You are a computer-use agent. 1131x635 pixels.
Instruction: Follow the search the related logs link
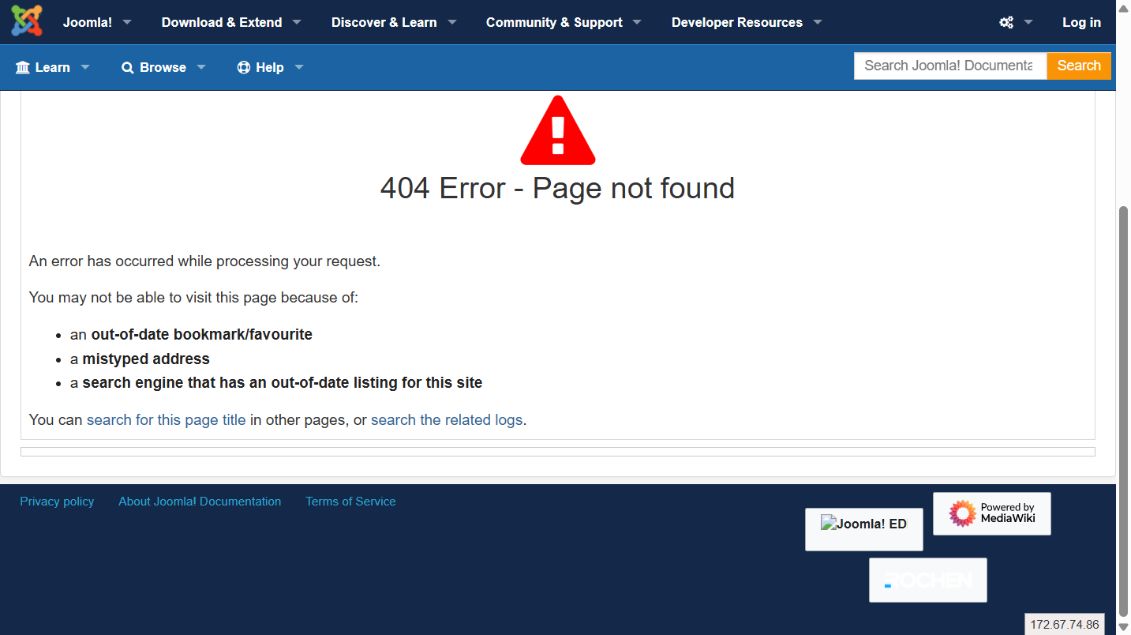click(446, 420)
